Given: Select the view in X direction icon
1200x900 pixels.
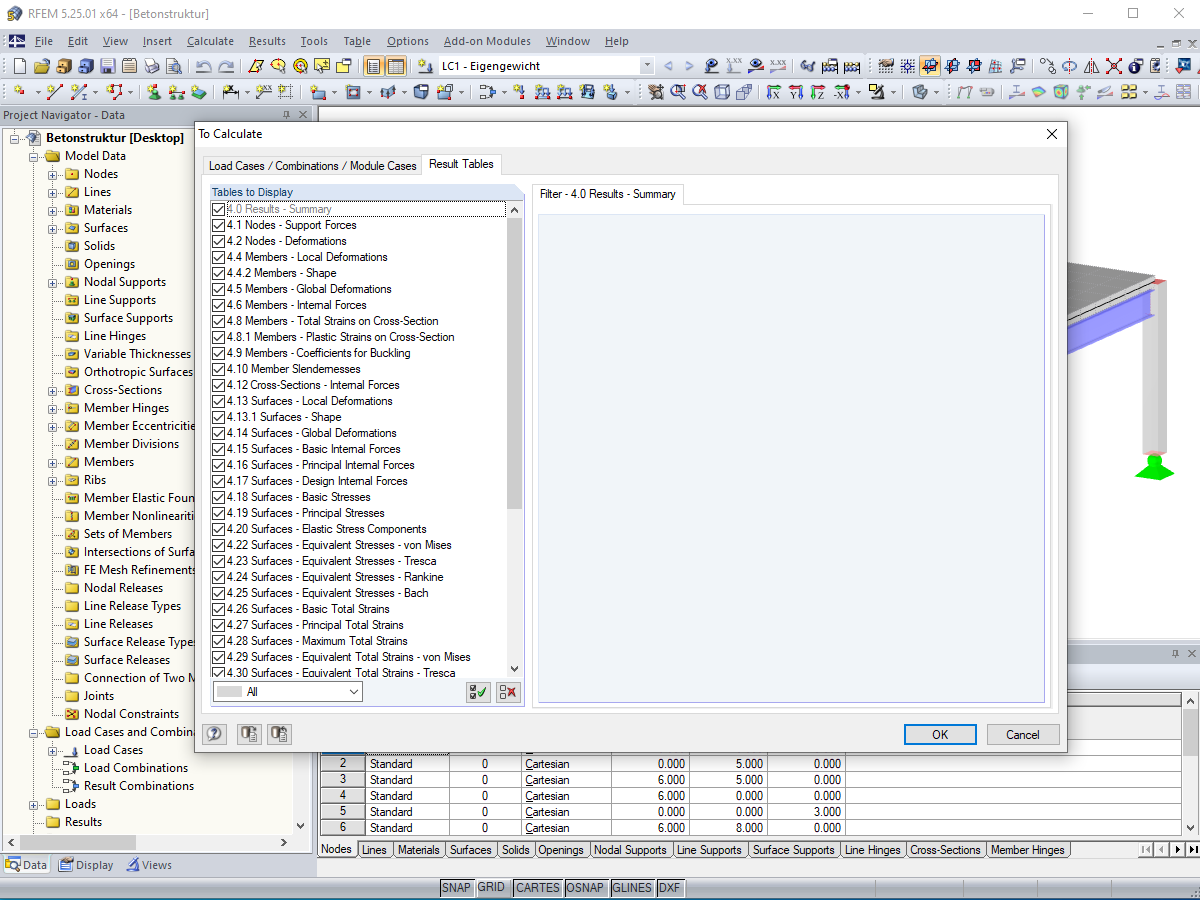Looking at the screenshot, I should pos(775,92).
